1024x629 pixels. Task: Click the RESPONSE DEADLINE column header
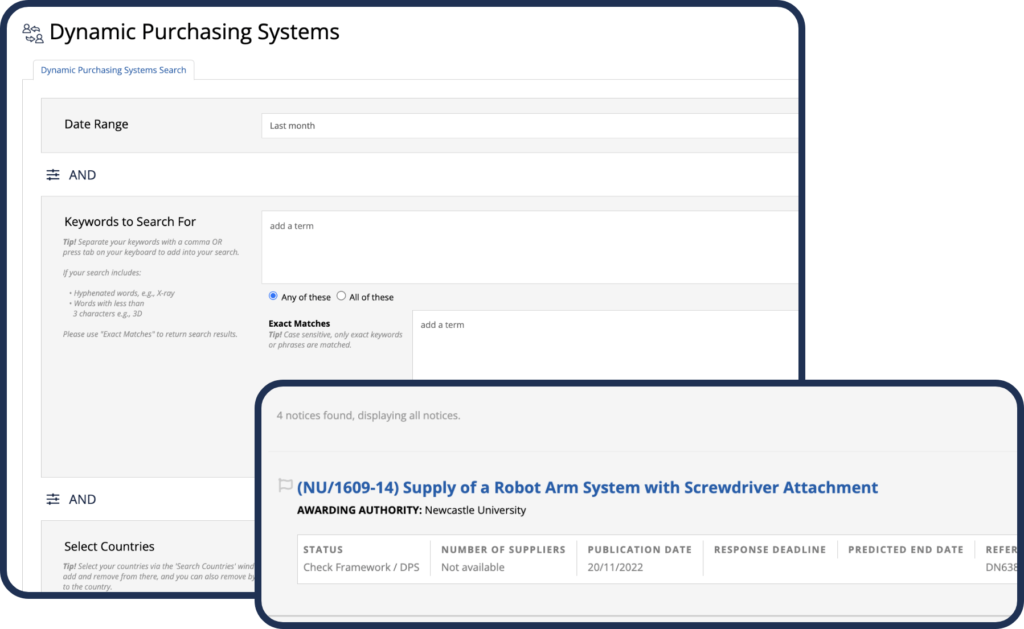coord(770,549)
